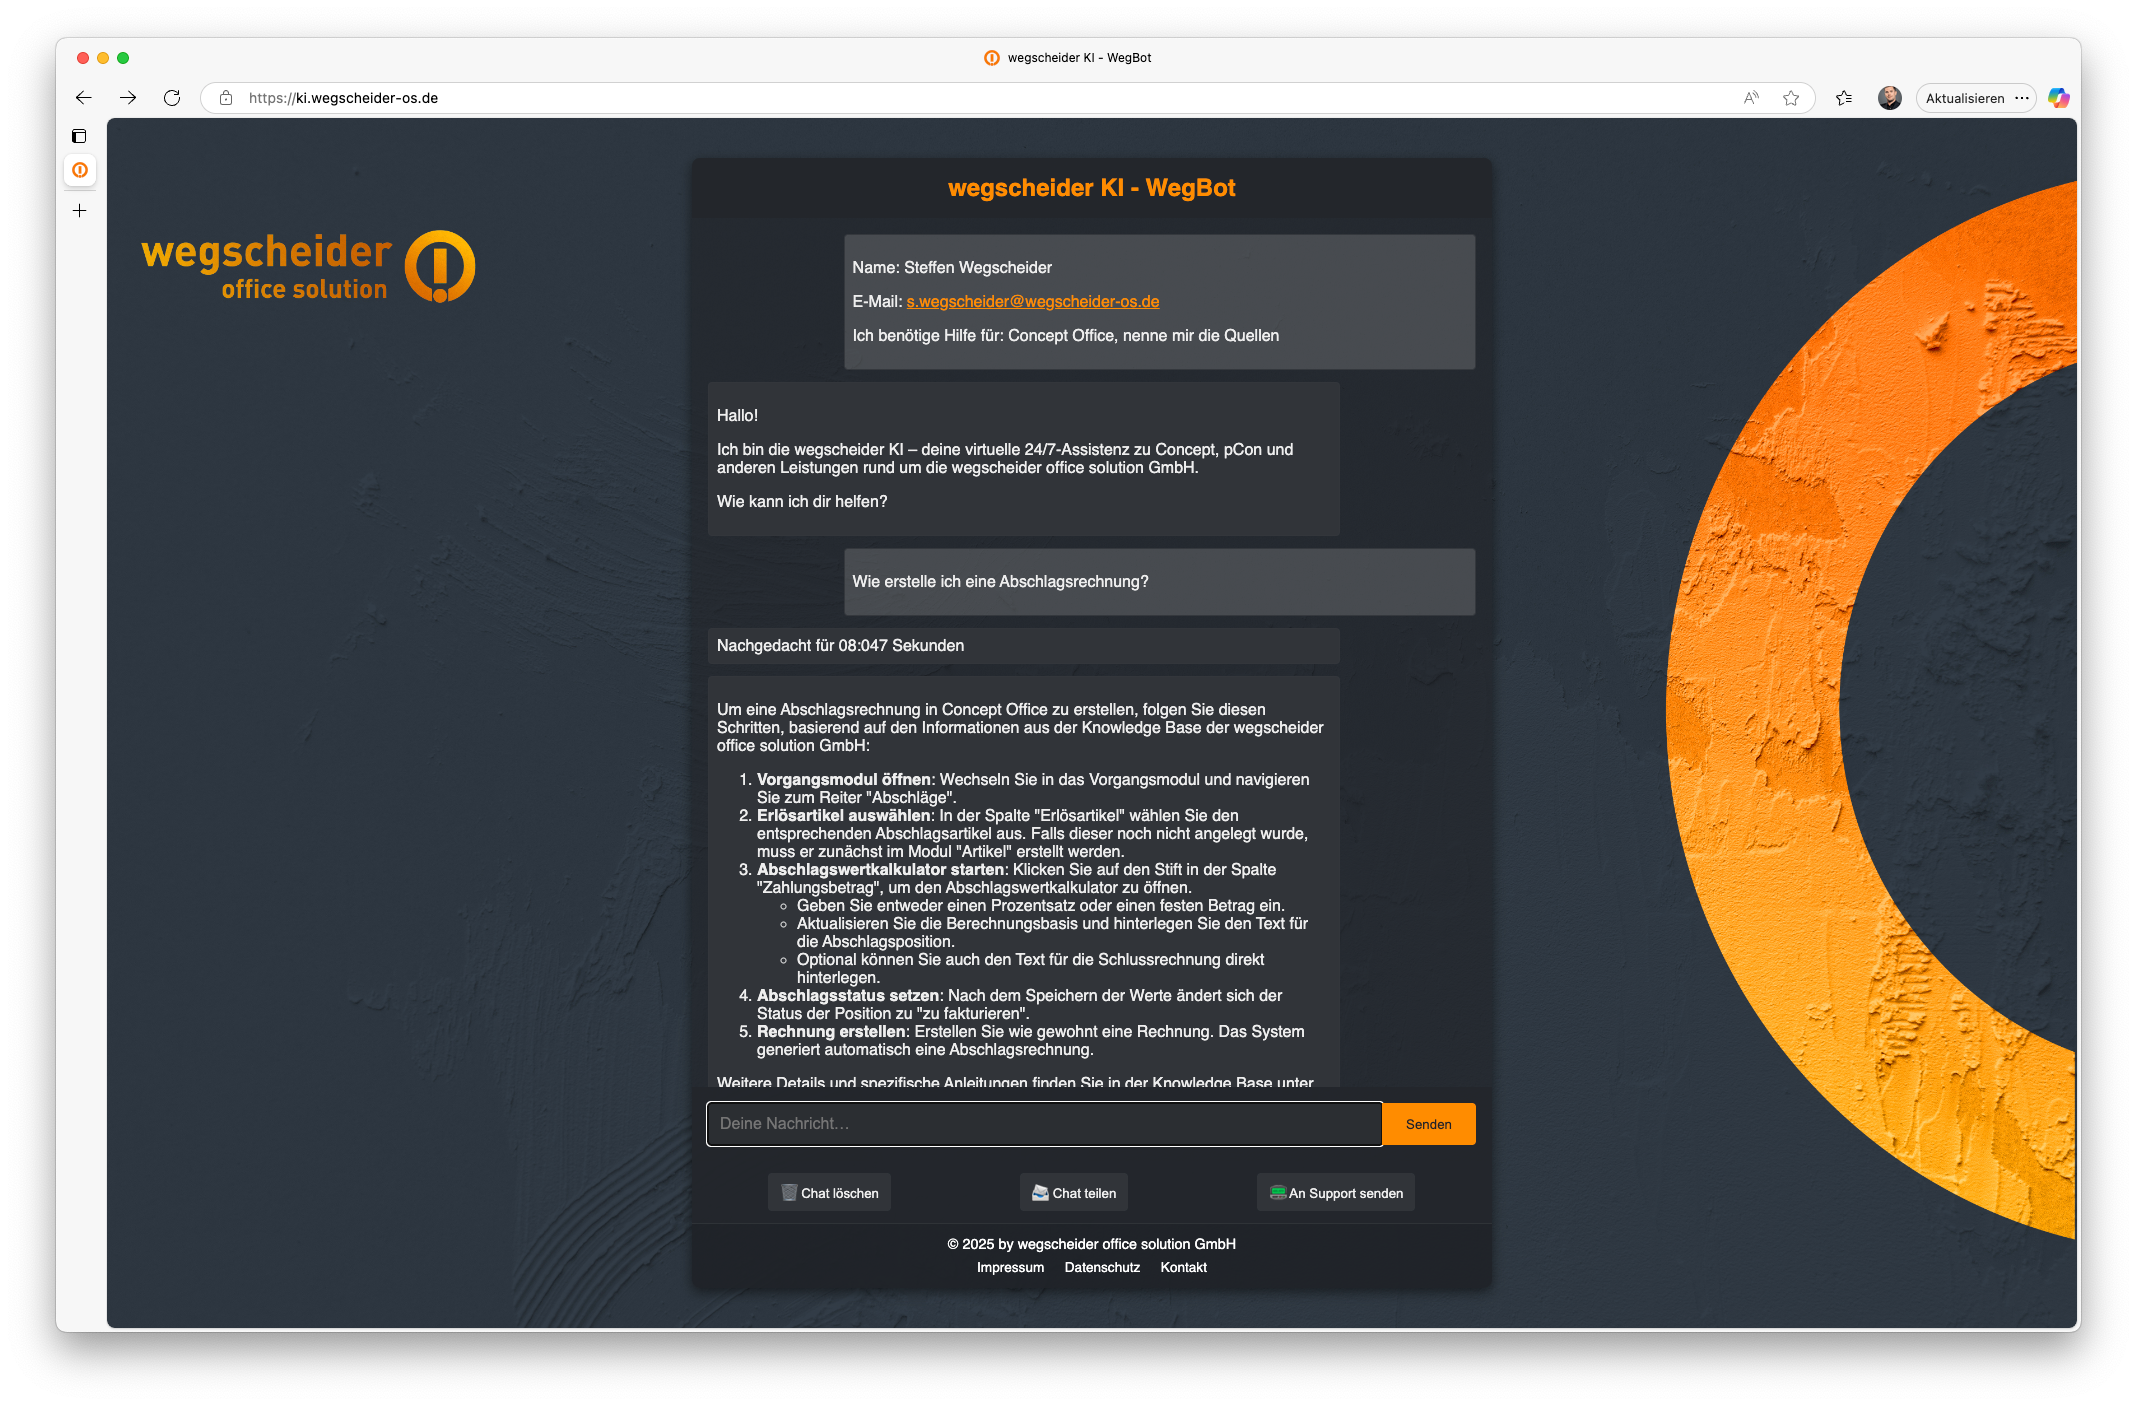This screenshot has height=1406, width=2137.
Task: Add page to favorites with star icon
Action: 1791,98
